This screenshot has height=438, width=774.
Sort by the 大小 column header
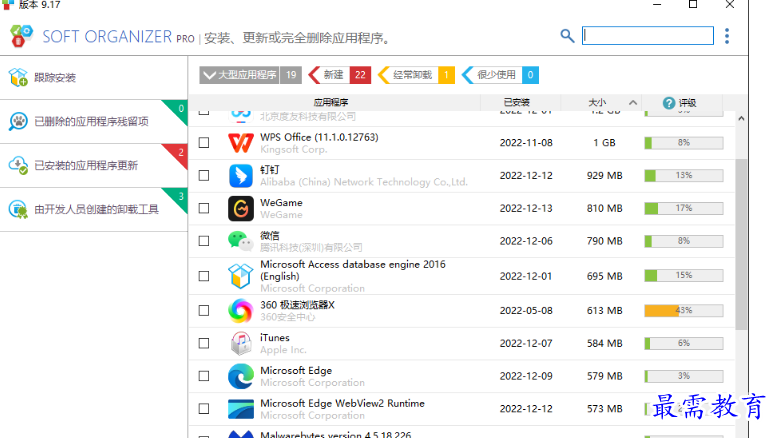tap(601, 103)
